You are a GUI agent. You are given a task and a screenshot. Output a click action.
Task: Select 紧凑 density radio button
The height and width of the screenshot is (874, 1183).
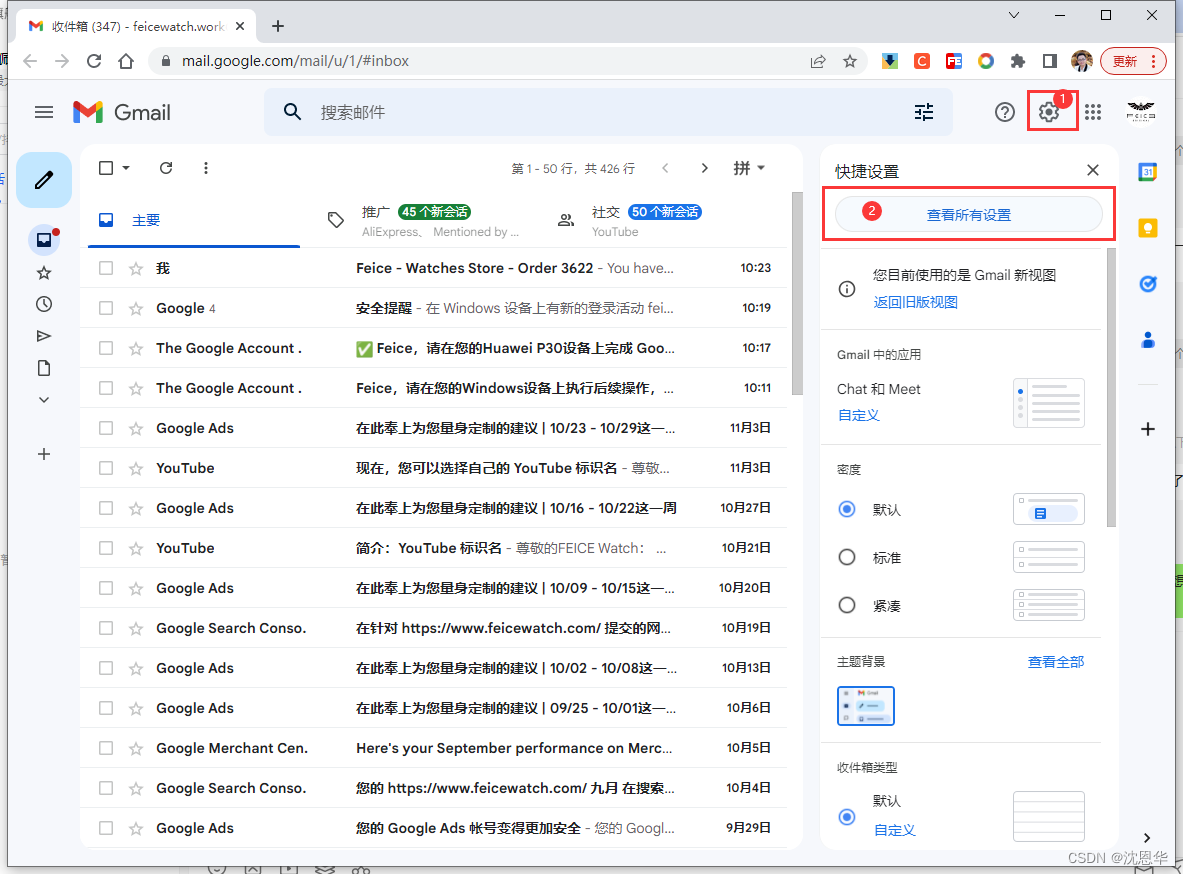tap(847, 605)
